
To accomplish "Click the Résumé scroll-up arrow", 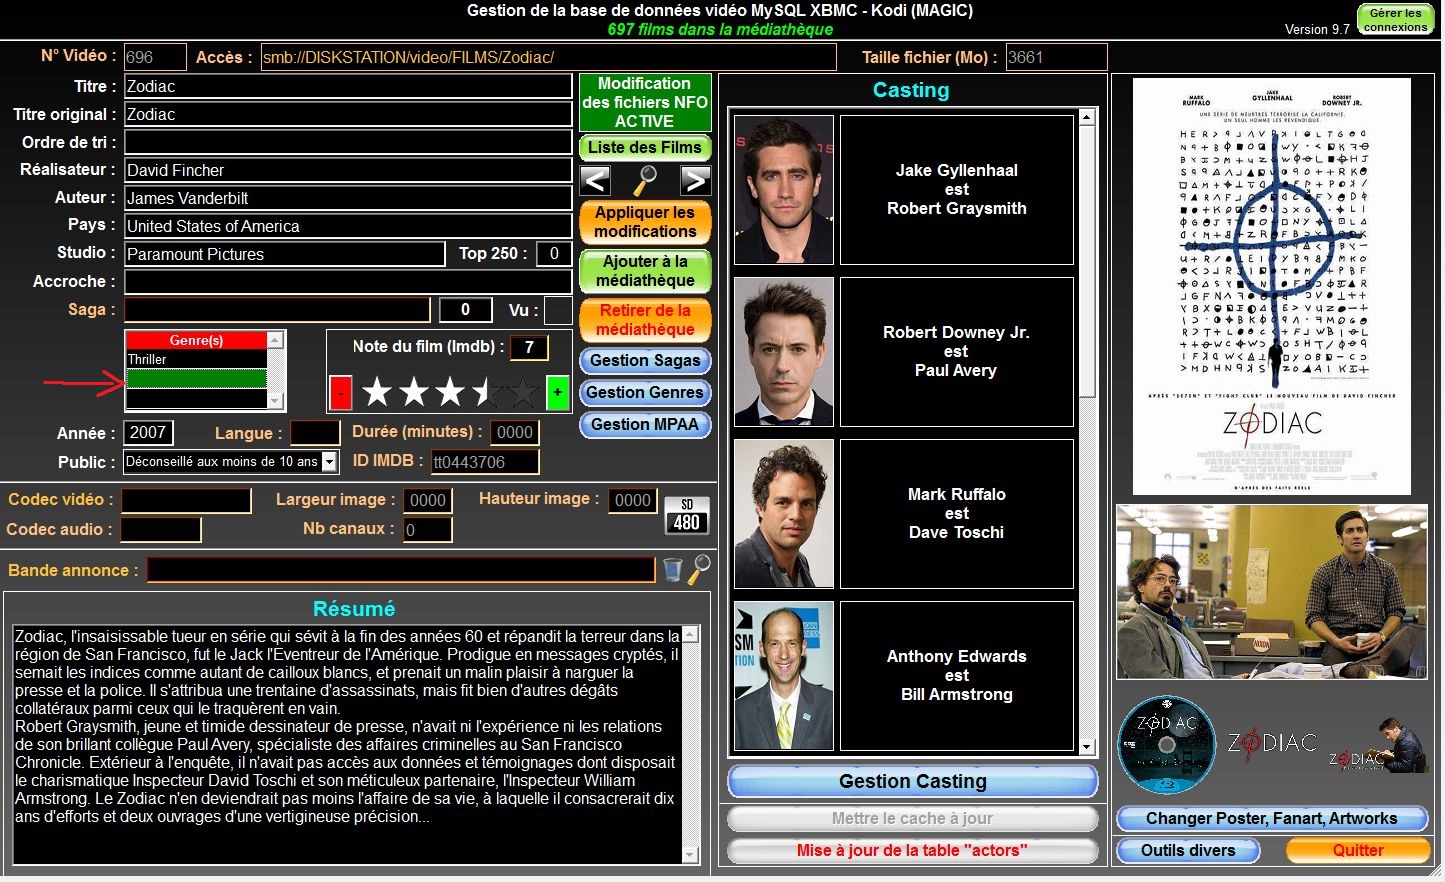I will [x=690, y=634].
